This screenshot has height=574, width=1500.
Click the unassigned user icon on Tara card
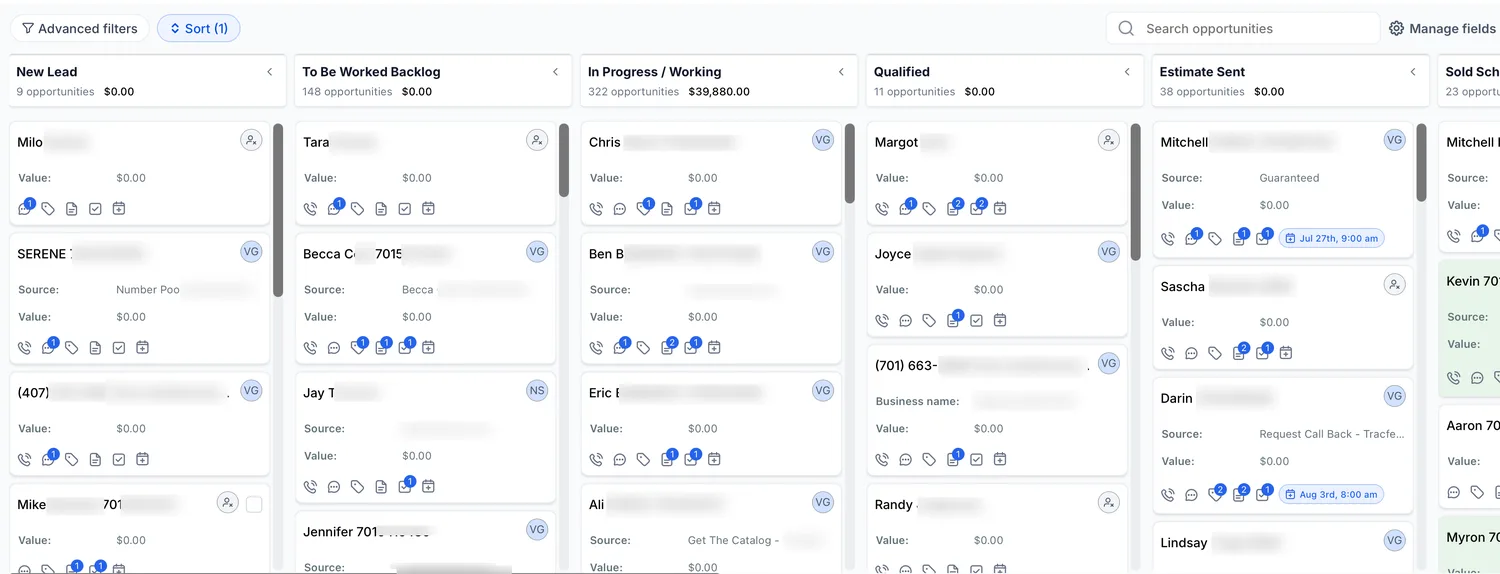click(x=537, y=140)
